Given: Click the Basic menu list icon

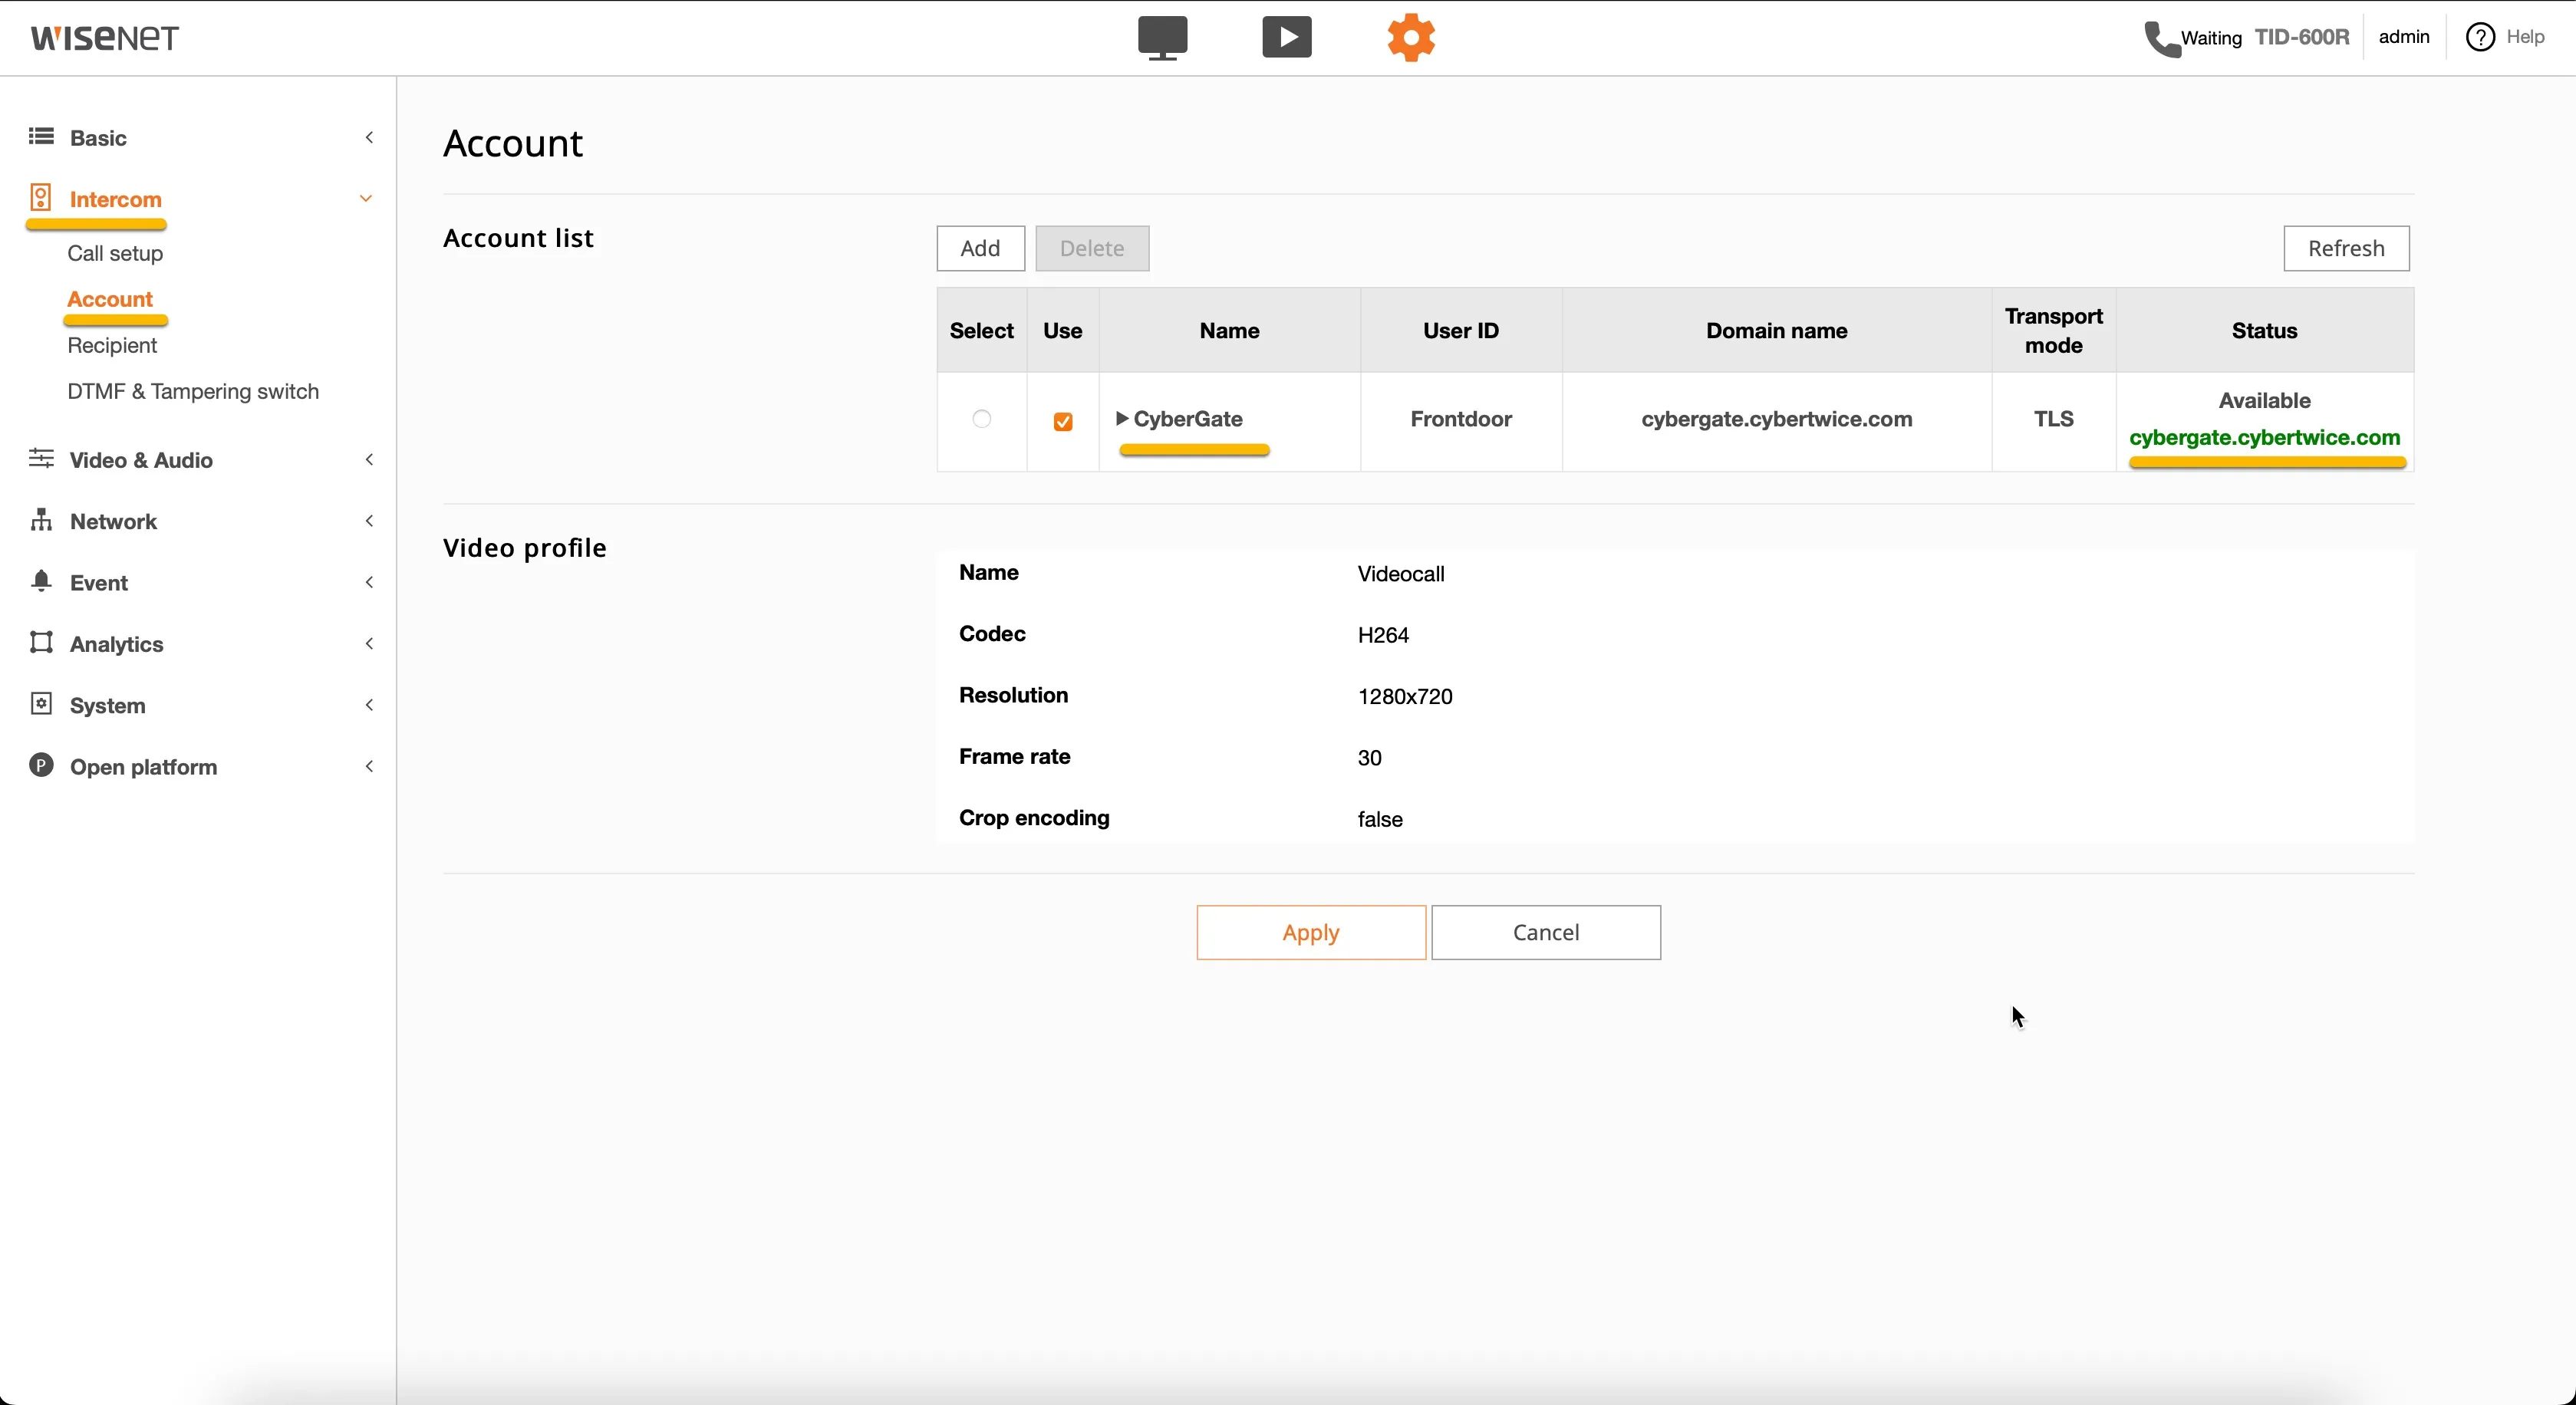Looking at the screenshot, I should coord(41,136).
